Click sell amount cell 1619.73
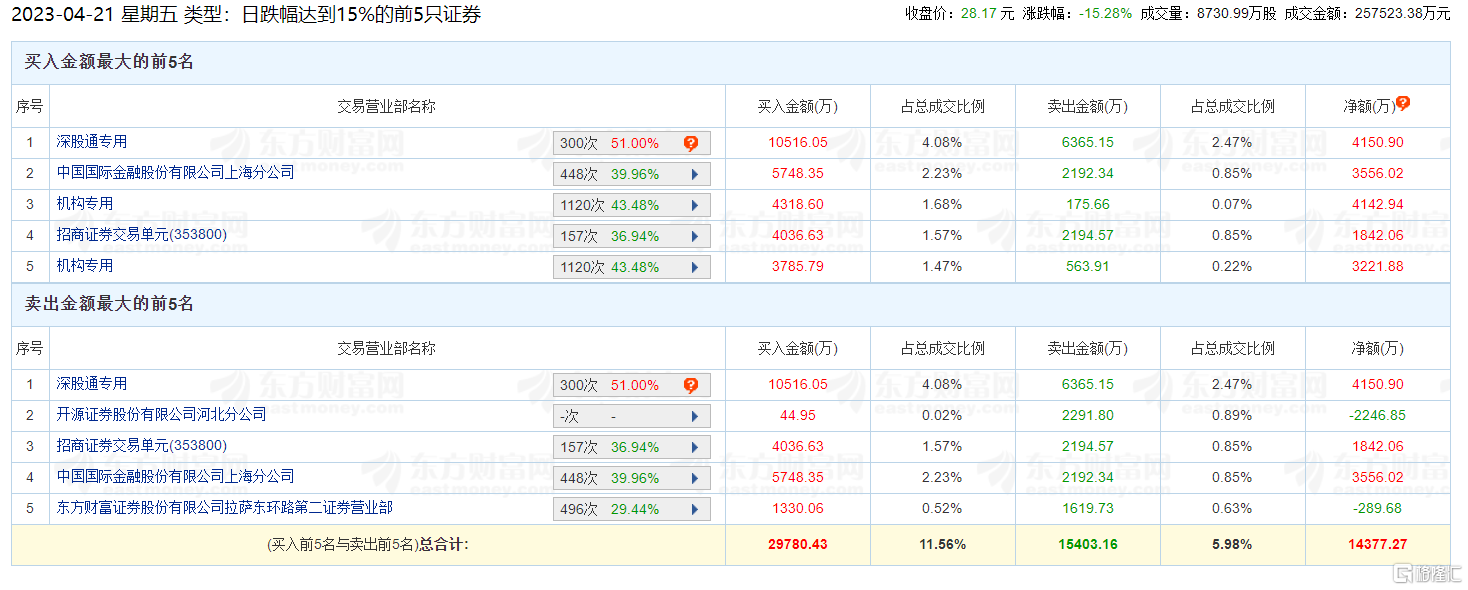The width and height of the screenshot is (1468, 590). (1088, 508)
